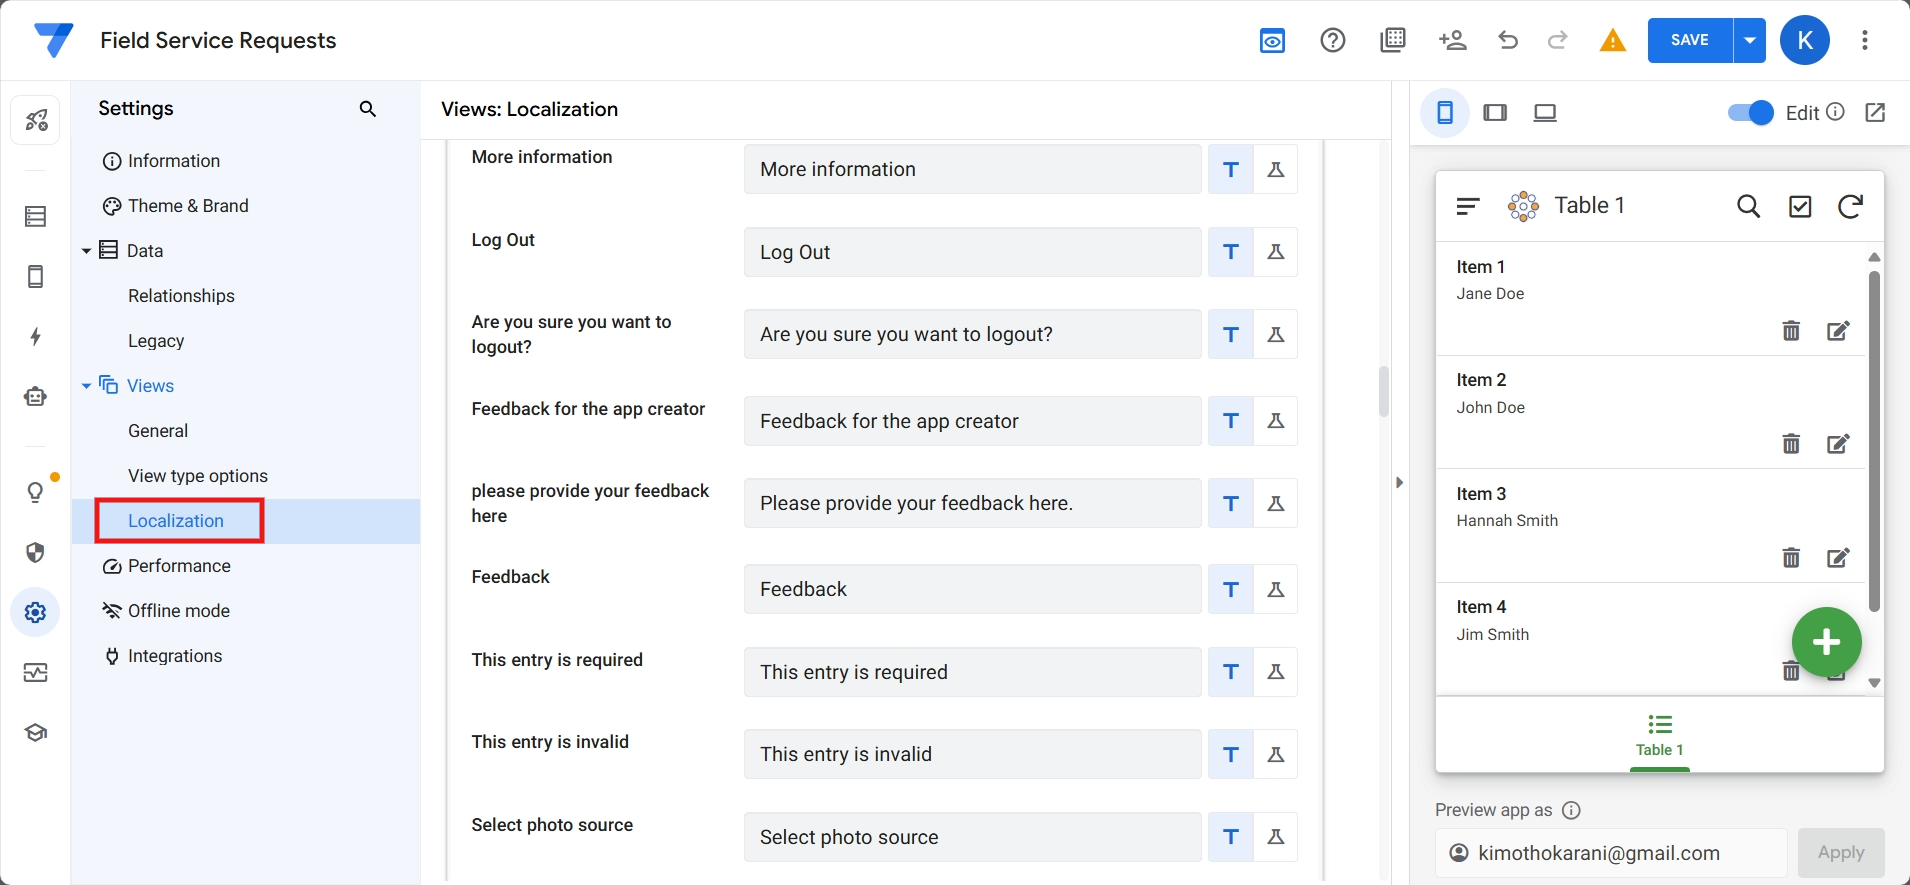Edit the Are you sure logout field

972,334
